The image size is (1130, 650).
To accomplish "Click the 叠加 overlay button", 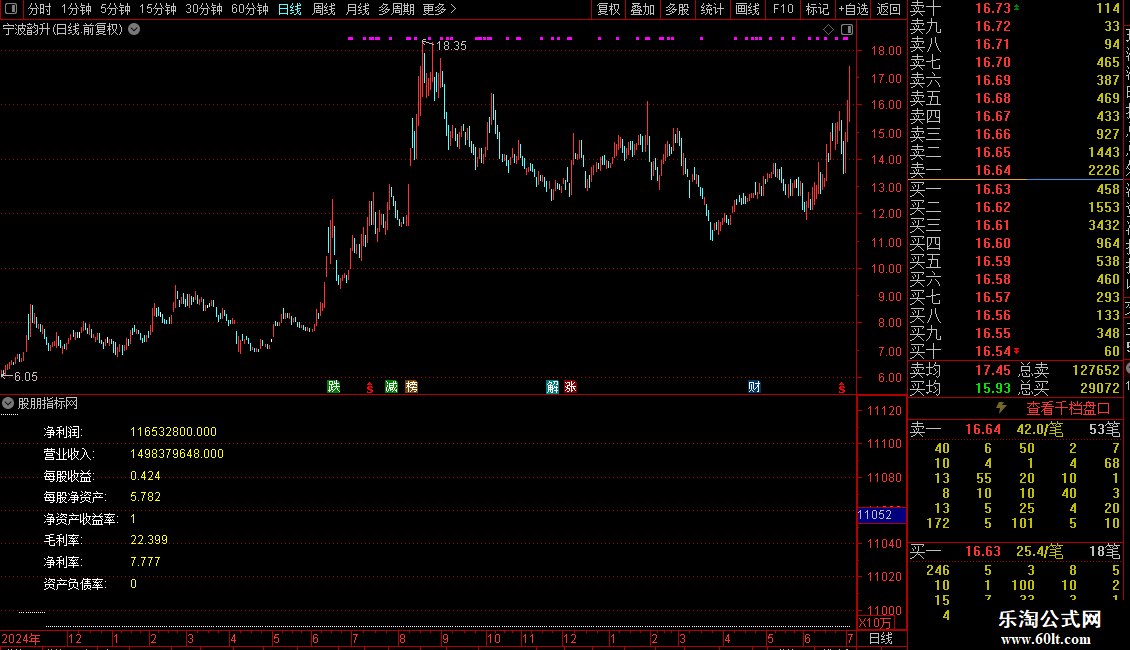I will (643, 9).
